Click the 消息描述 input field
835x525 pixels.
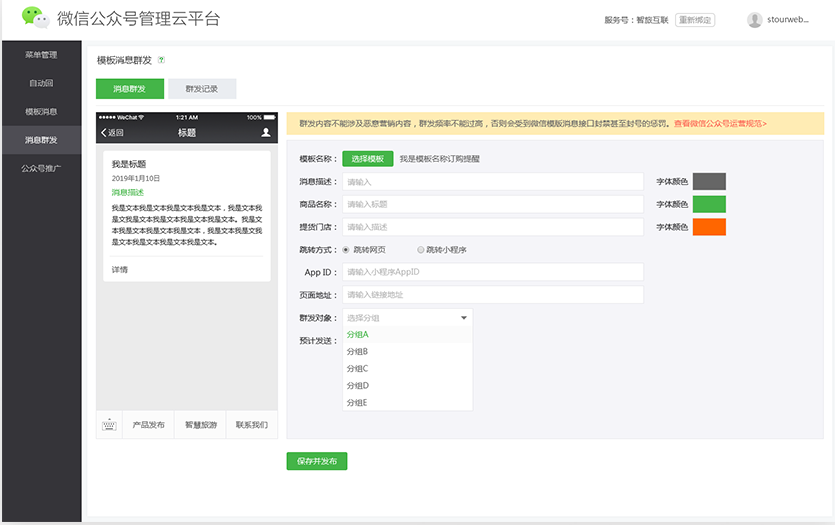coord(492,181)
